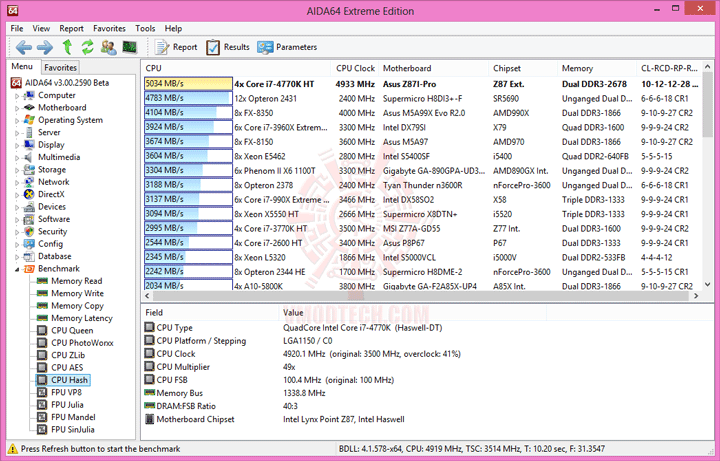Click horizontal scrollbar right arrow
The image size is (720, 461).
pyautogui.click(x=696, y=296)
